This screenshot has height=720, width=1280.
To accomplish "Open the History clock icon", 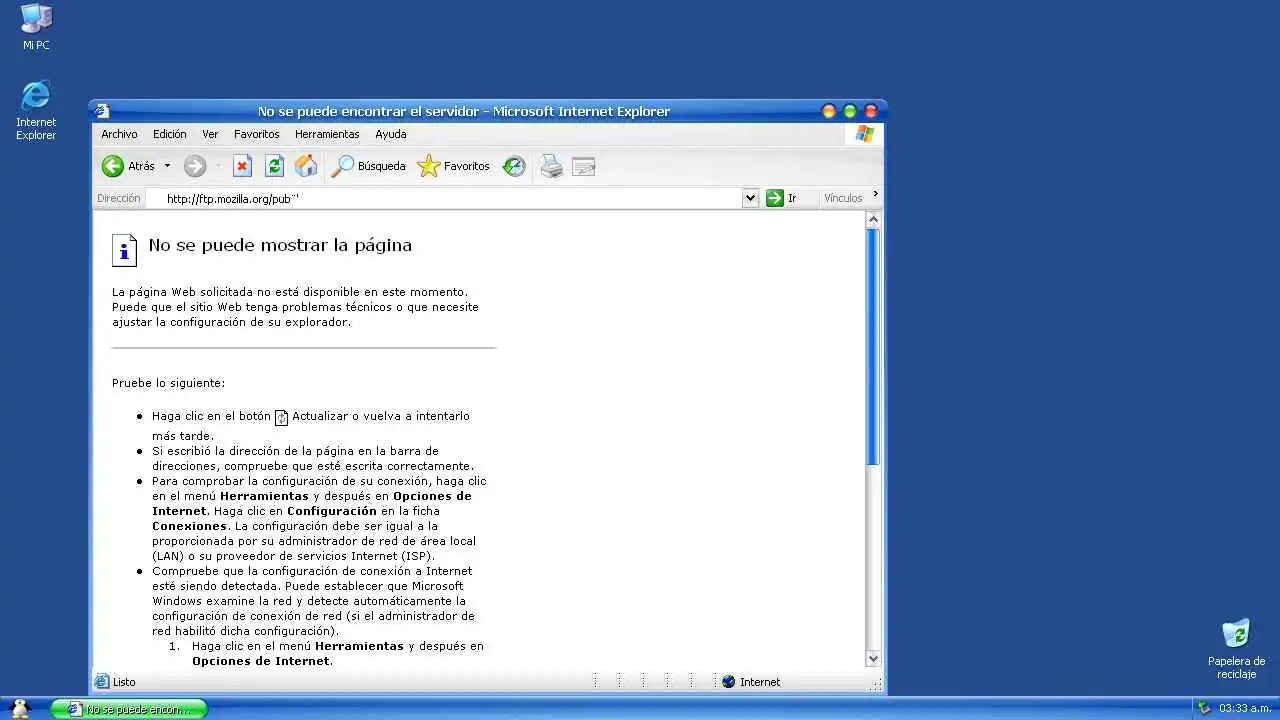I will point(514,166).
